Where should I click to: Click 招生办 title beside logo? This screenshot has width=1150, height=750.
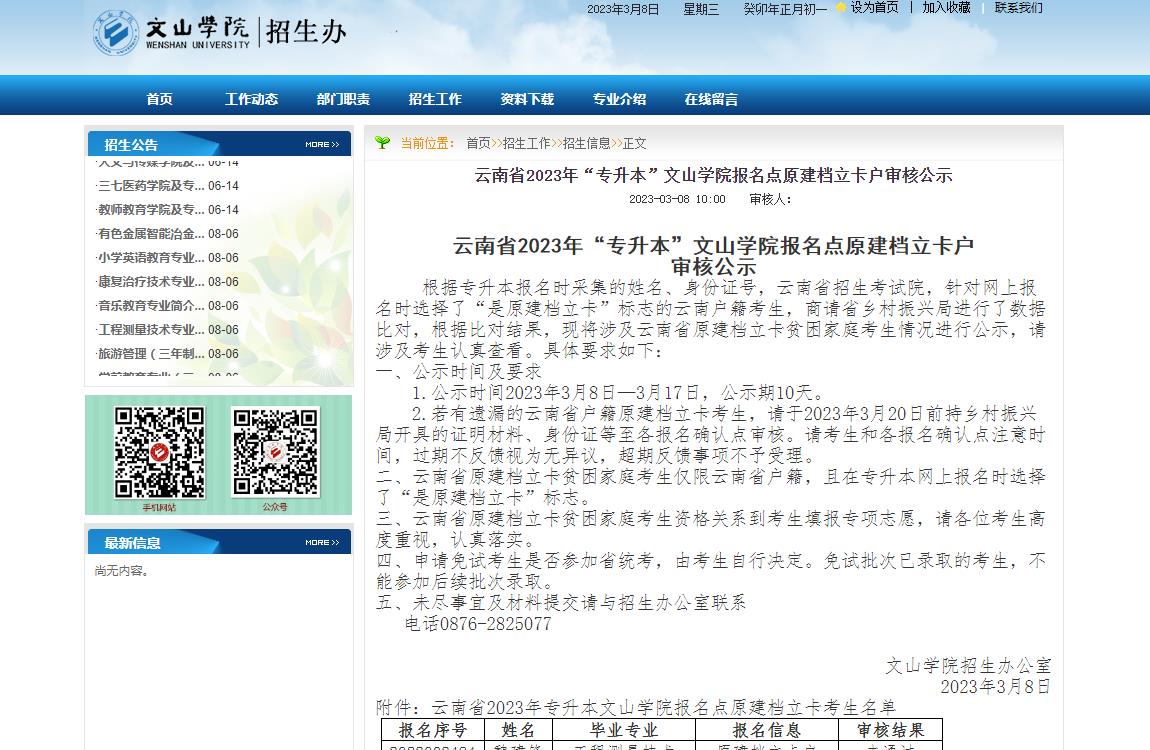[x=306, y=32]
